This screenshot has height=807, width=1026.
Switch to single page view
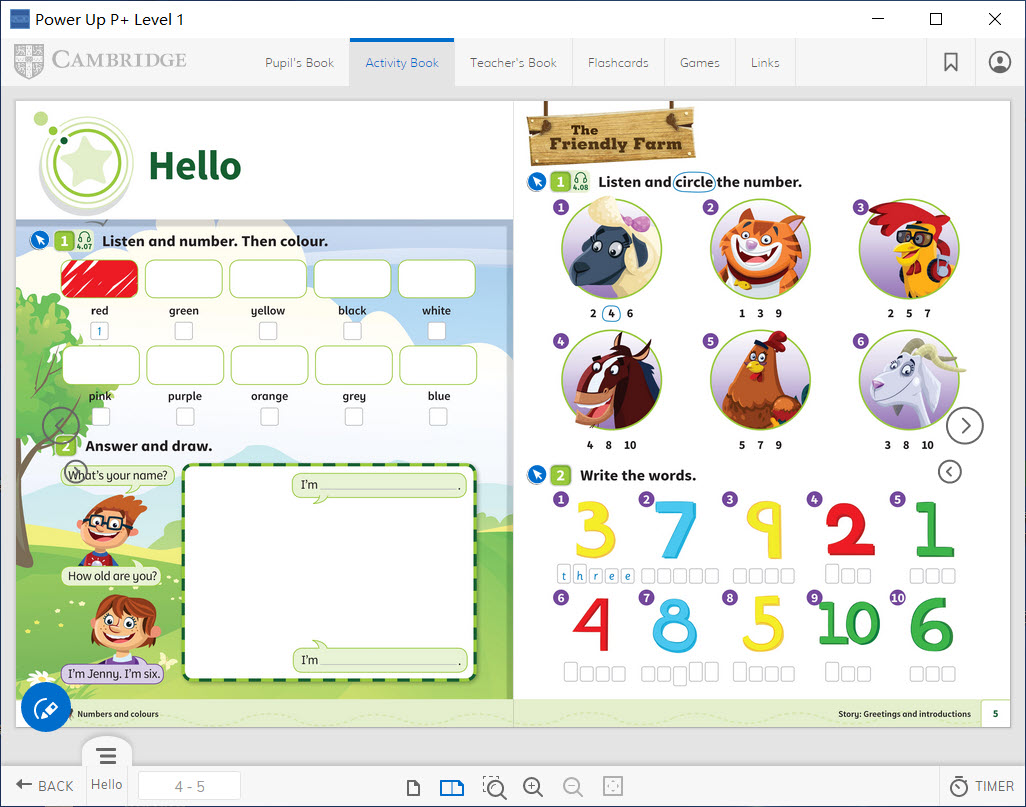tap(413, 787)
